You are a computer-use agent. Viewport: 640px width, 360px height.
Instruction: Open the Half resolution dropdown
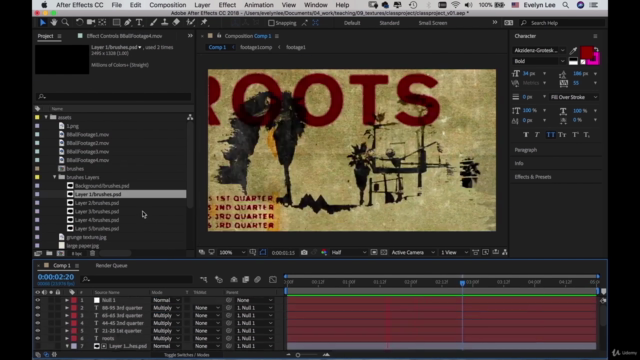click(x=349, y=253)
